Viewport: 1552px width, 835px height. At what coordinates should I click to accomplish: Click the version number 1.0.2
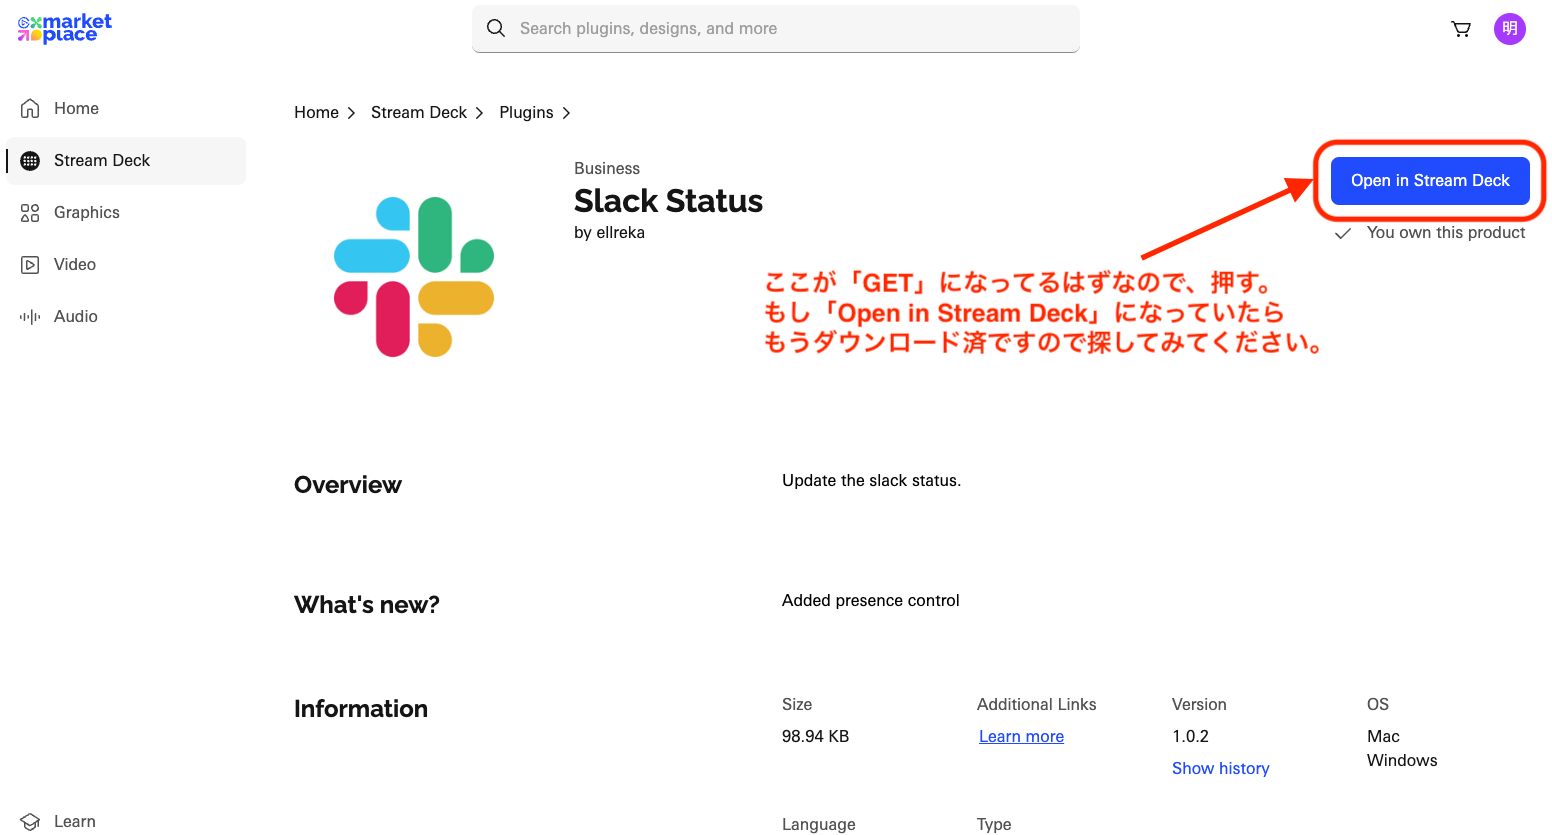click(x=1190, y=736)
